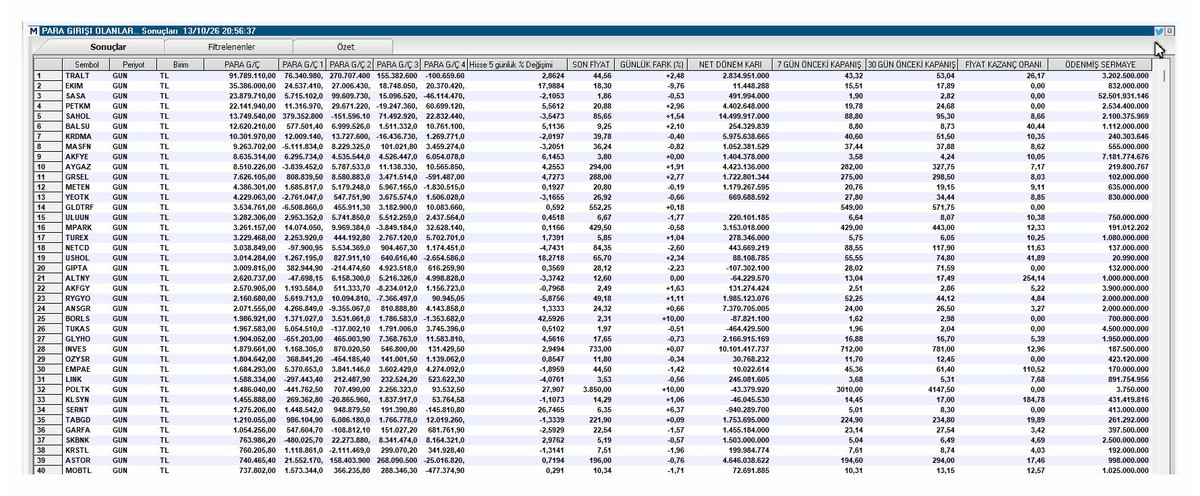Select the USHOL symbol cell
This screenshot has height=496, width=1200.
pos(86,259)
